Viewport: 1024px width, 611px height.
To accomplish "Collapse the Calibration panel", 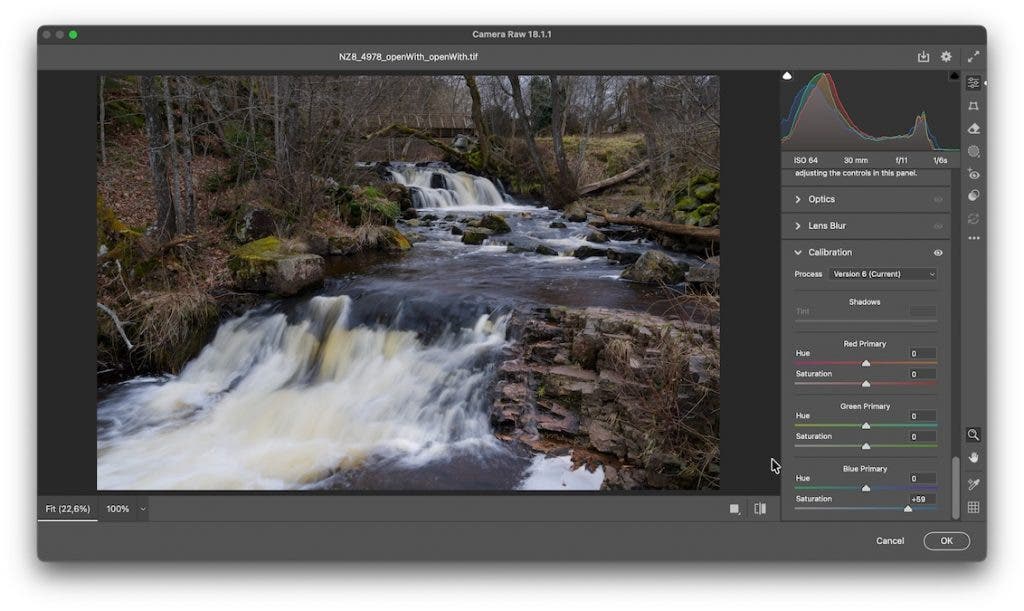I will [797, 252].
